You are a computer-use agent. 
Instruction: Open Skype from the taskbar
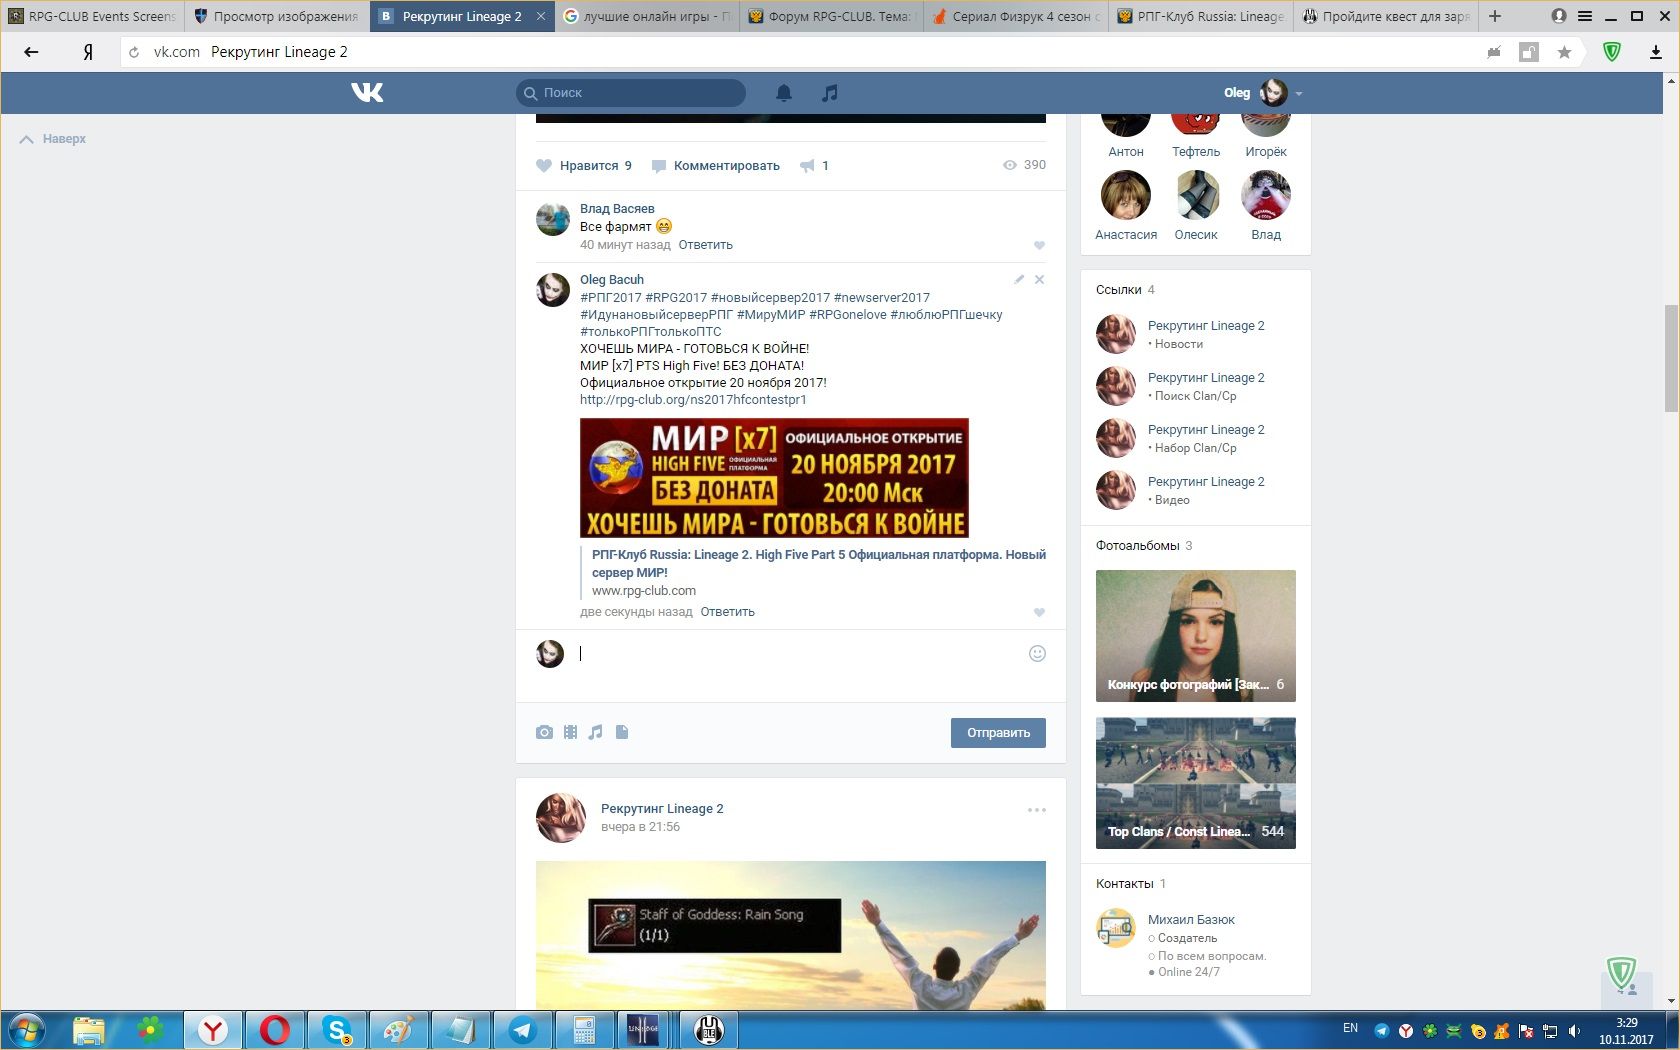coord(337,1030)
